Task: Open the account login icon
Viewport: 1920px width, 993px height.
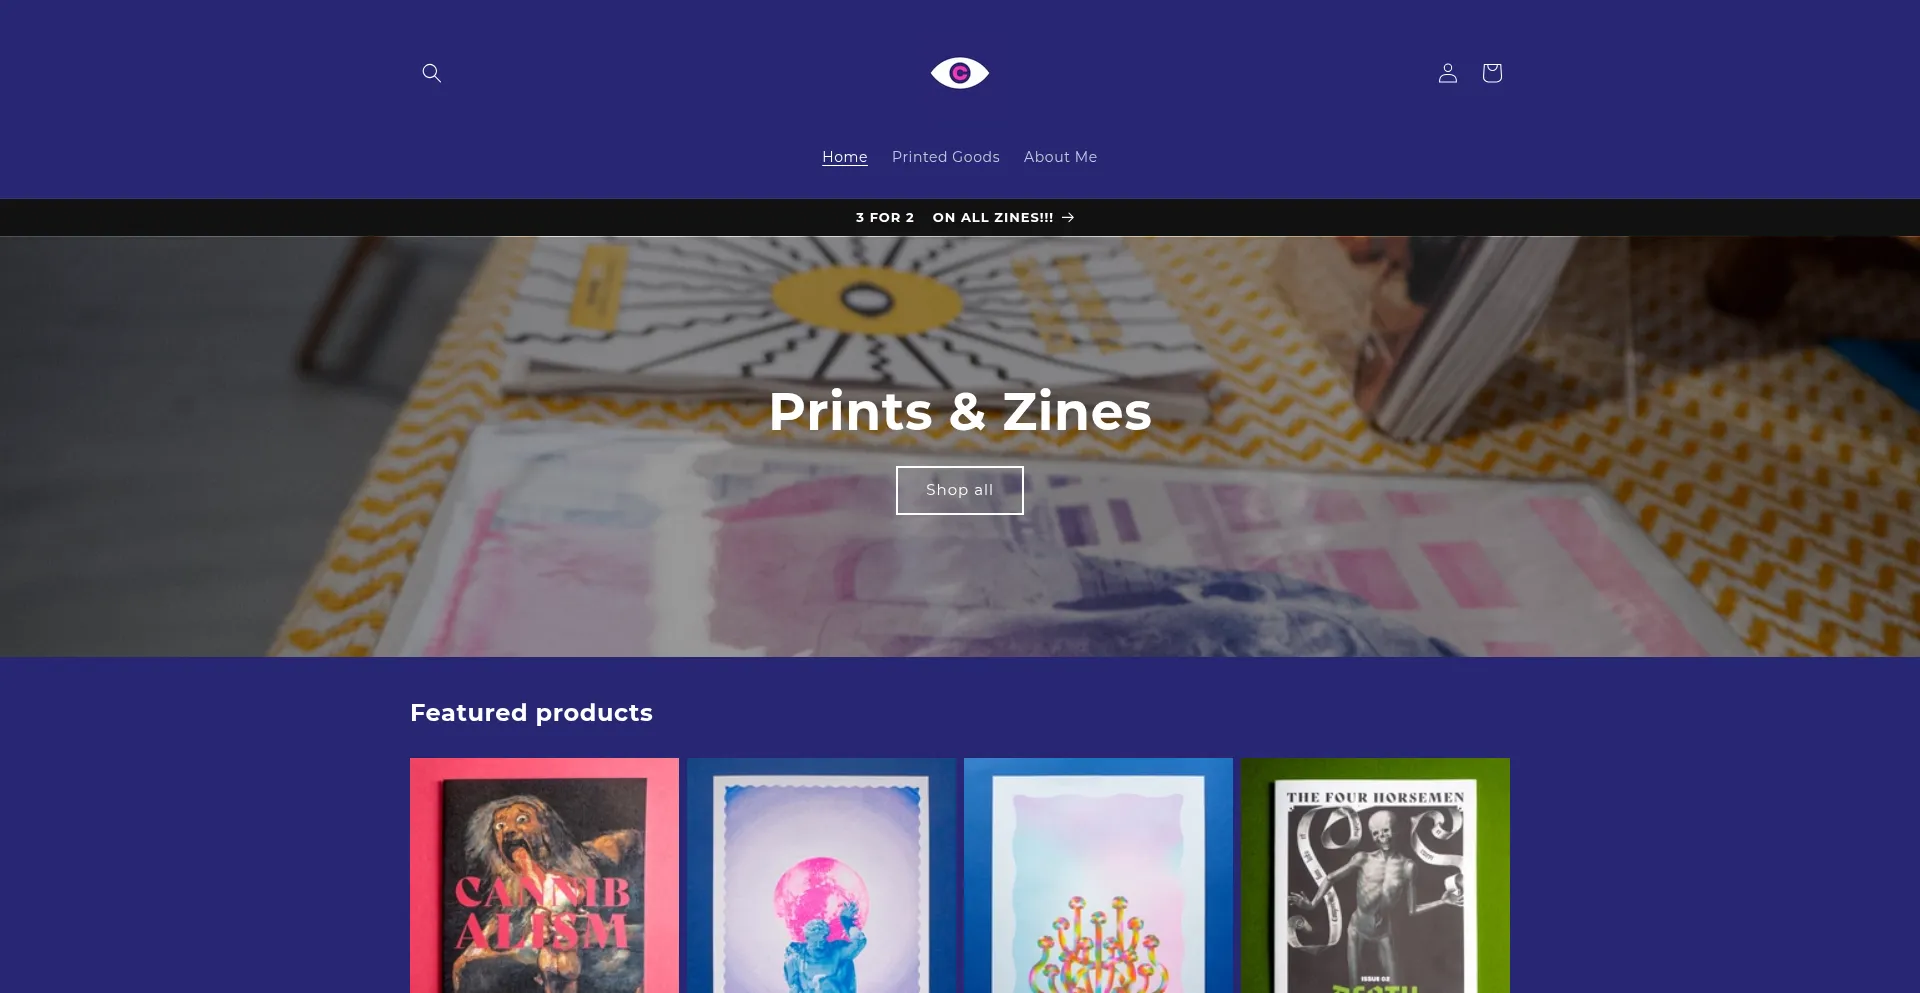Action: click(x=1448, y=73)
